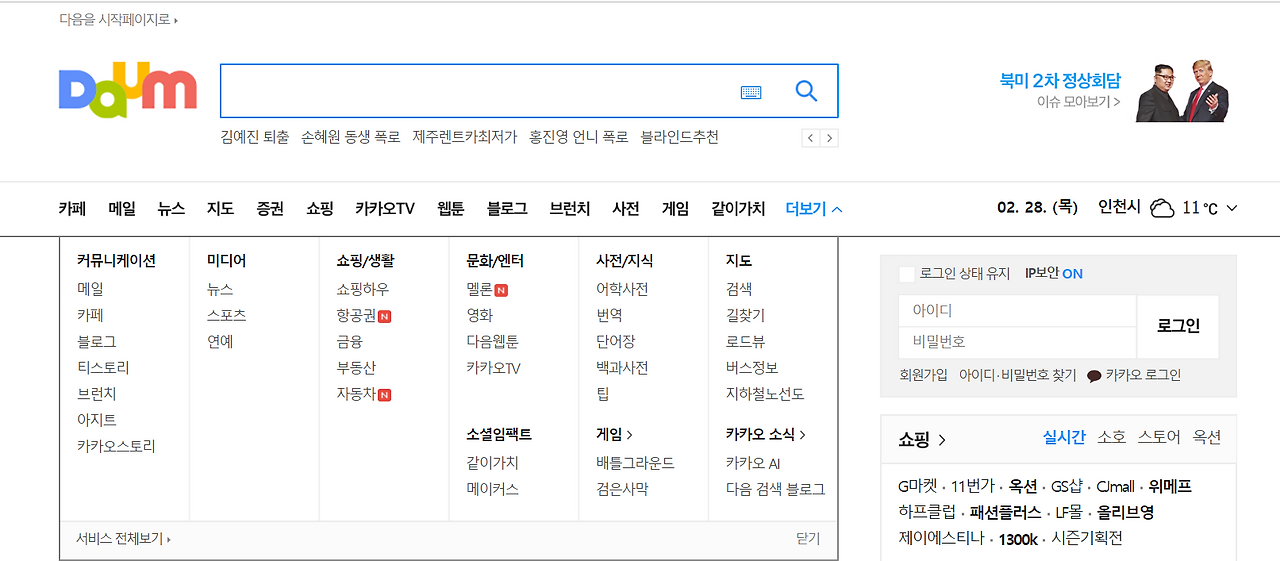Click keyword 제주렌트카최저가
The width and height of the screenshot is (1280, 561).
(x=465, y=137)
